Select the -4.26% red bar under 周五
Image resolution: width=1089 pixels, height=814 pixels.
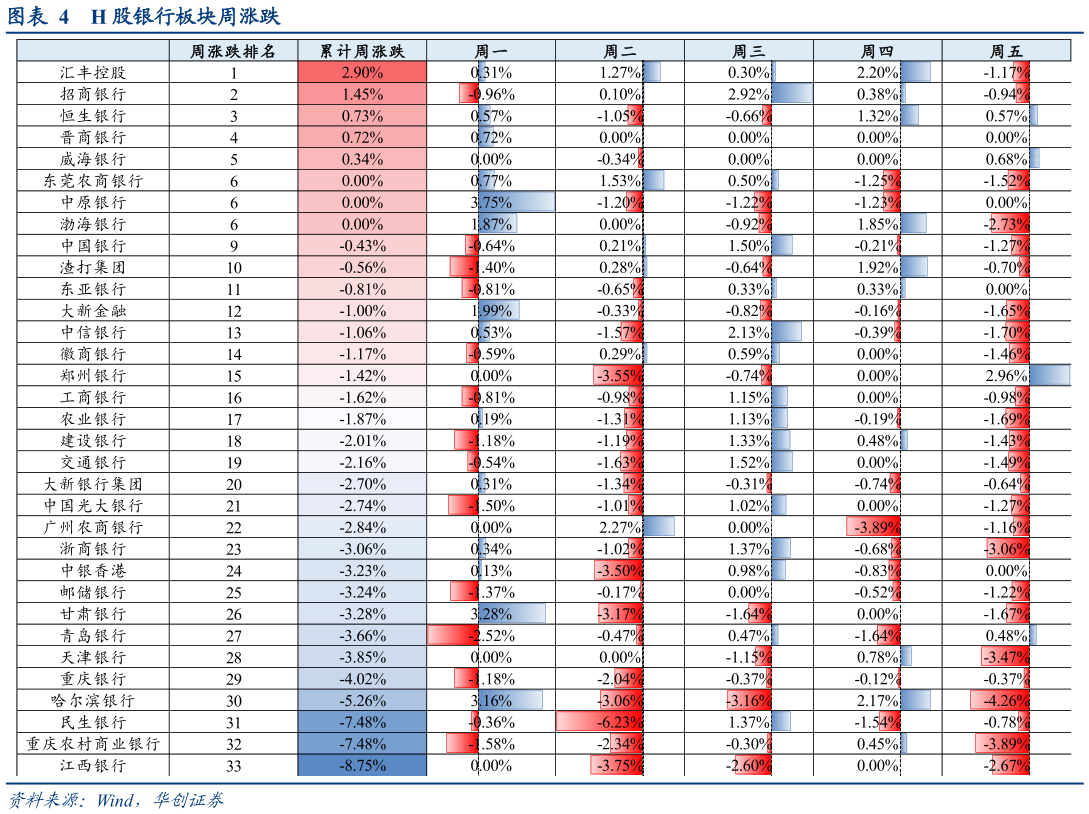[999, 700]
